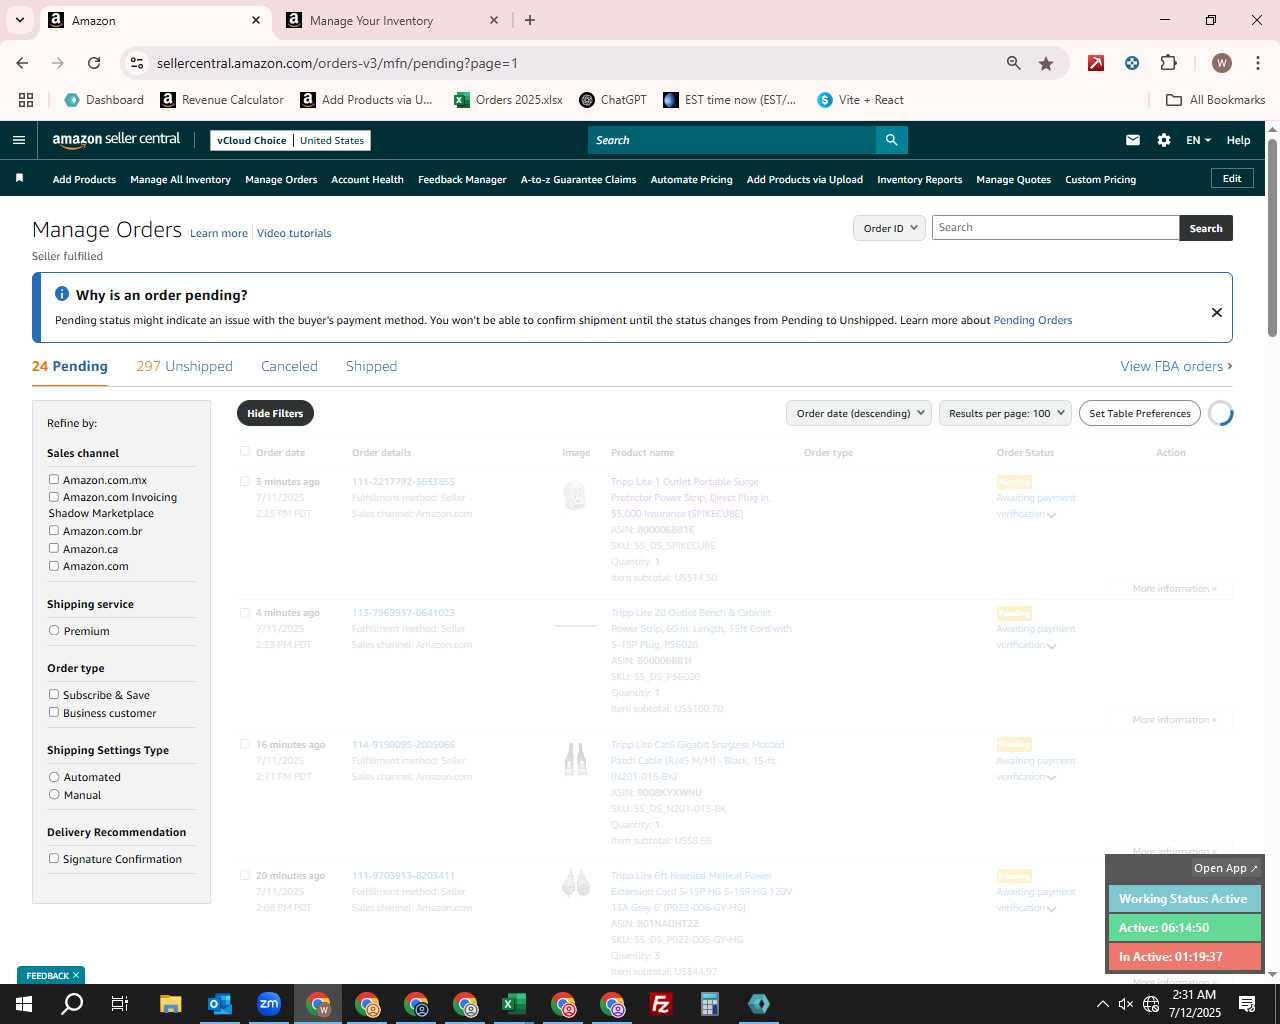The image size is (1280, 1024).
Task: Open Account Health in nav bar
Action: pyautogui.click(x=367, y=180)
